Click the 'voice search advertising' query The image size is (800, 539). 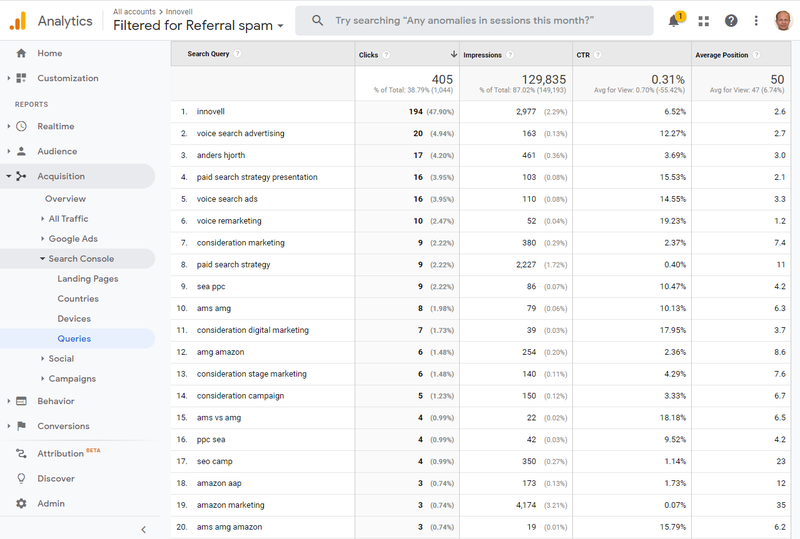point(240,133)
